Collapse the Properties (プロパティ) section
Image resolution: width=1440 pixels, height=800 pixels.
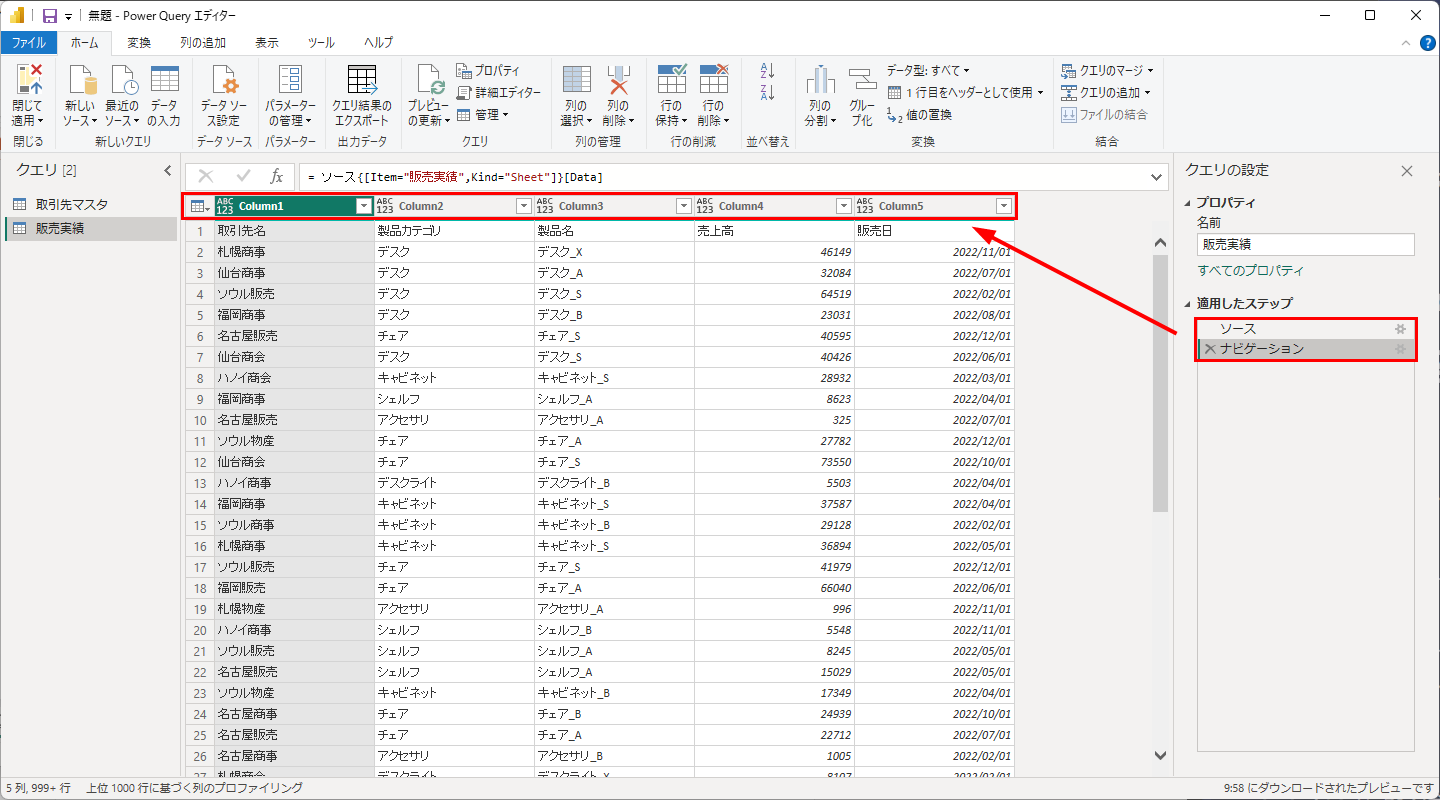tap(1188, 202)
